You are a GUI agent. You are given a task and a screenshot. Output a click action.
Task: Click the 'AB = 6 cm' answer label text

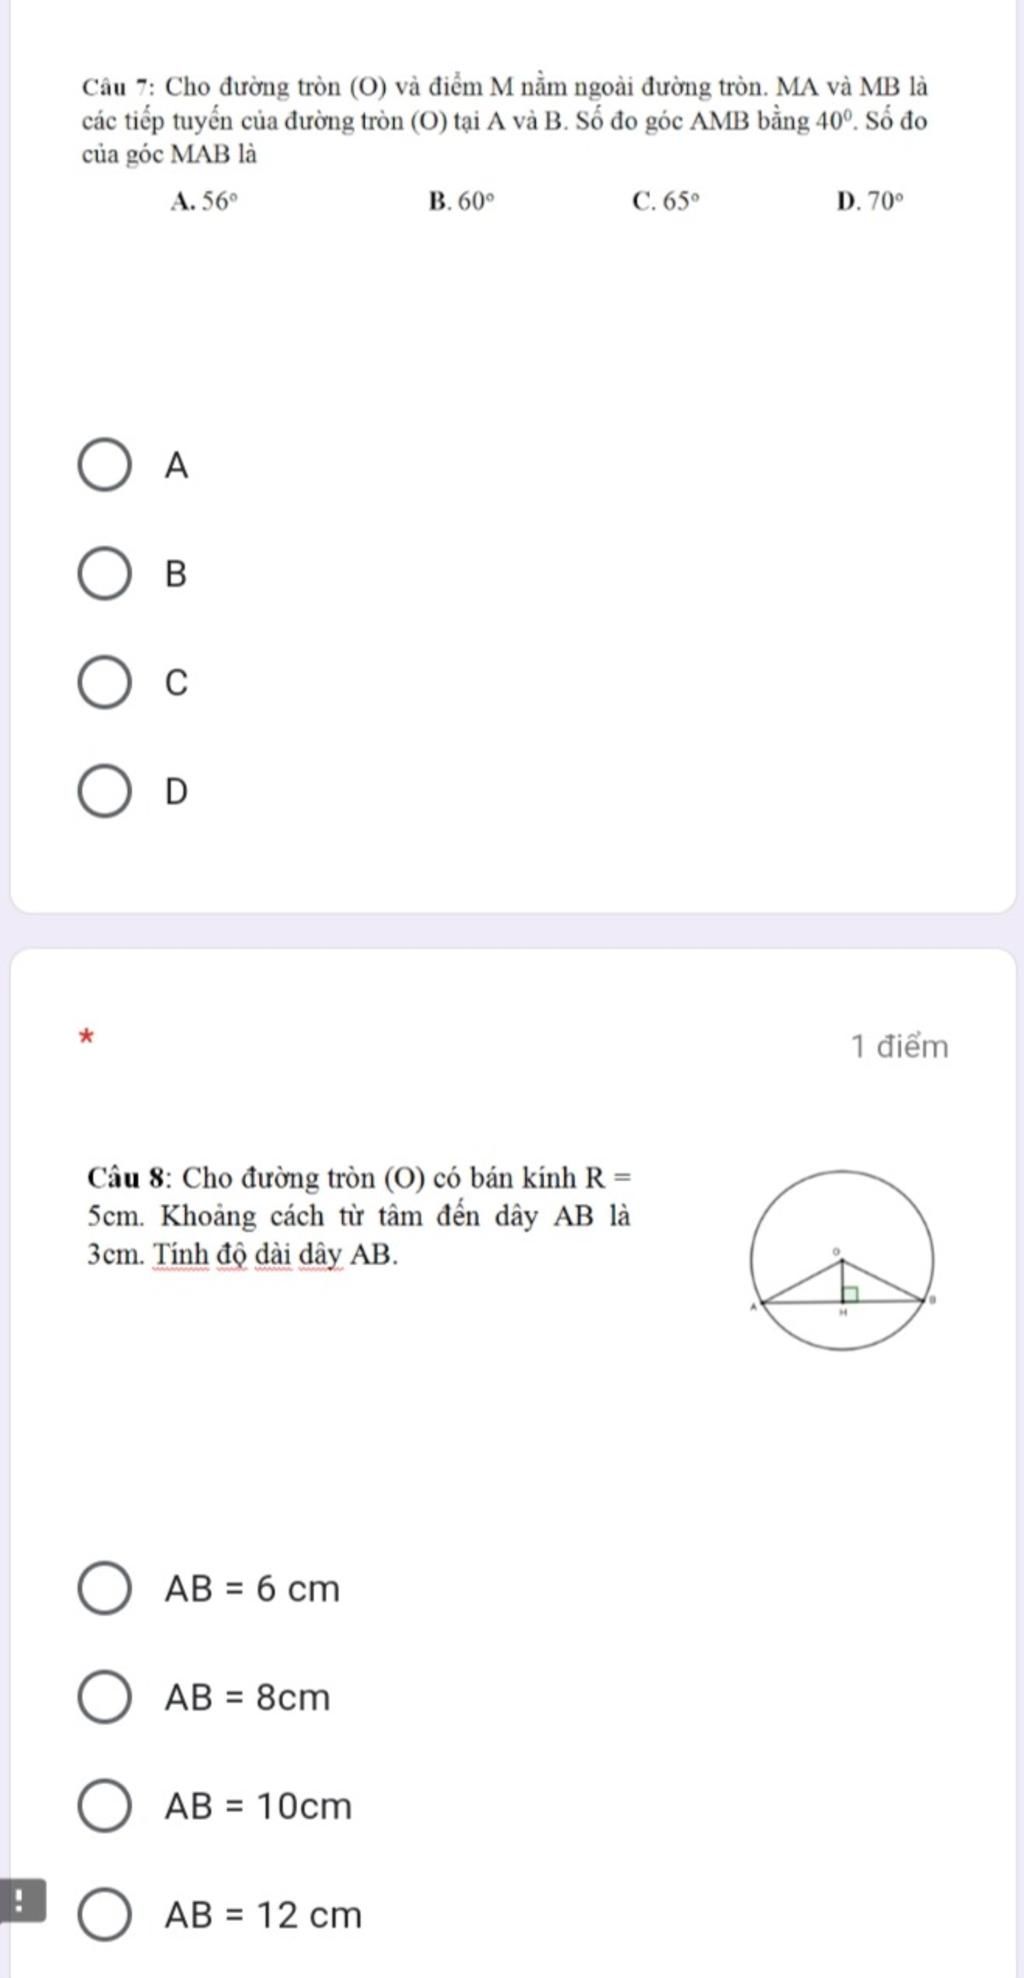pos(253,1588)
